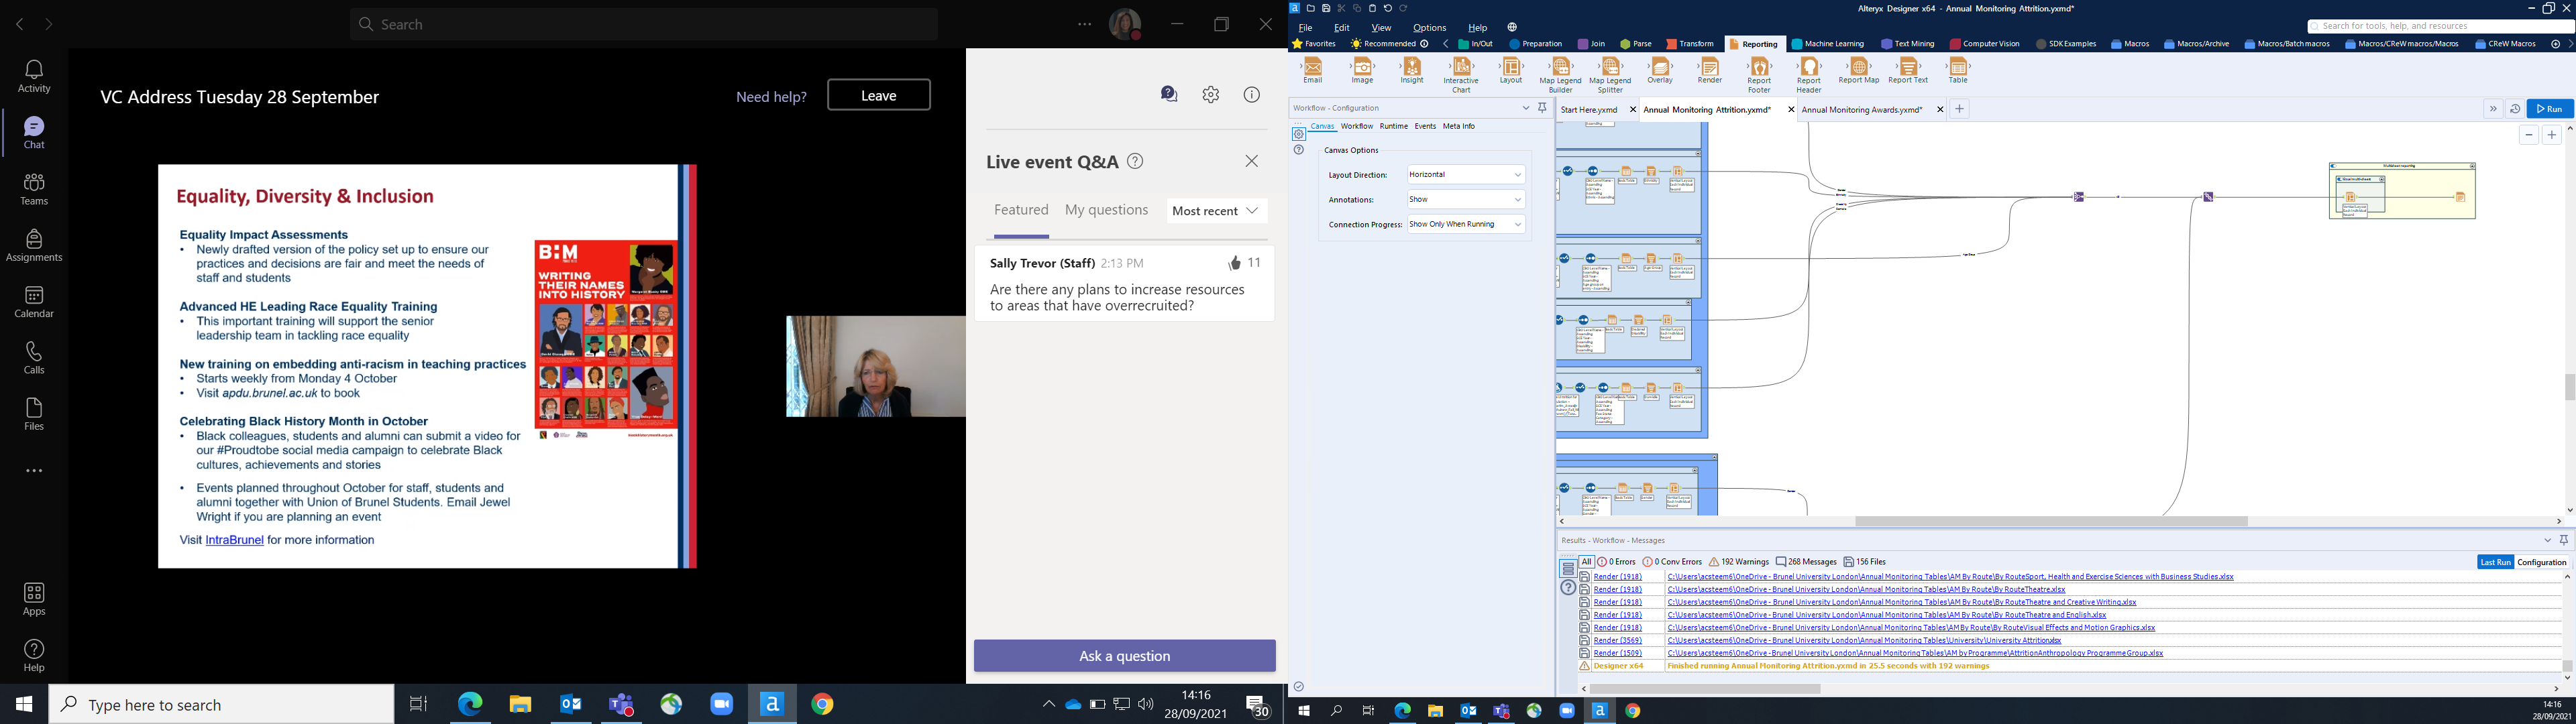Pin the Workflow Configuration panel

click(1541, 108)
